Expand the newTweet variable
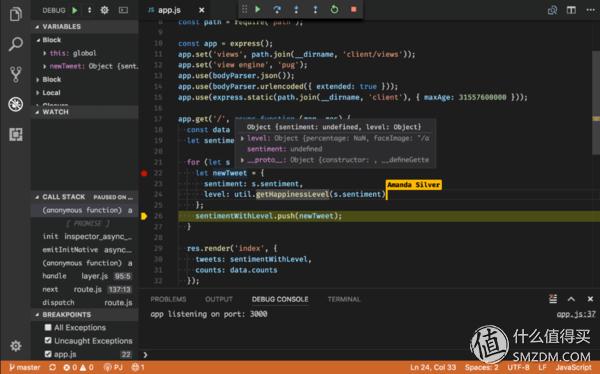 (45, 66)
